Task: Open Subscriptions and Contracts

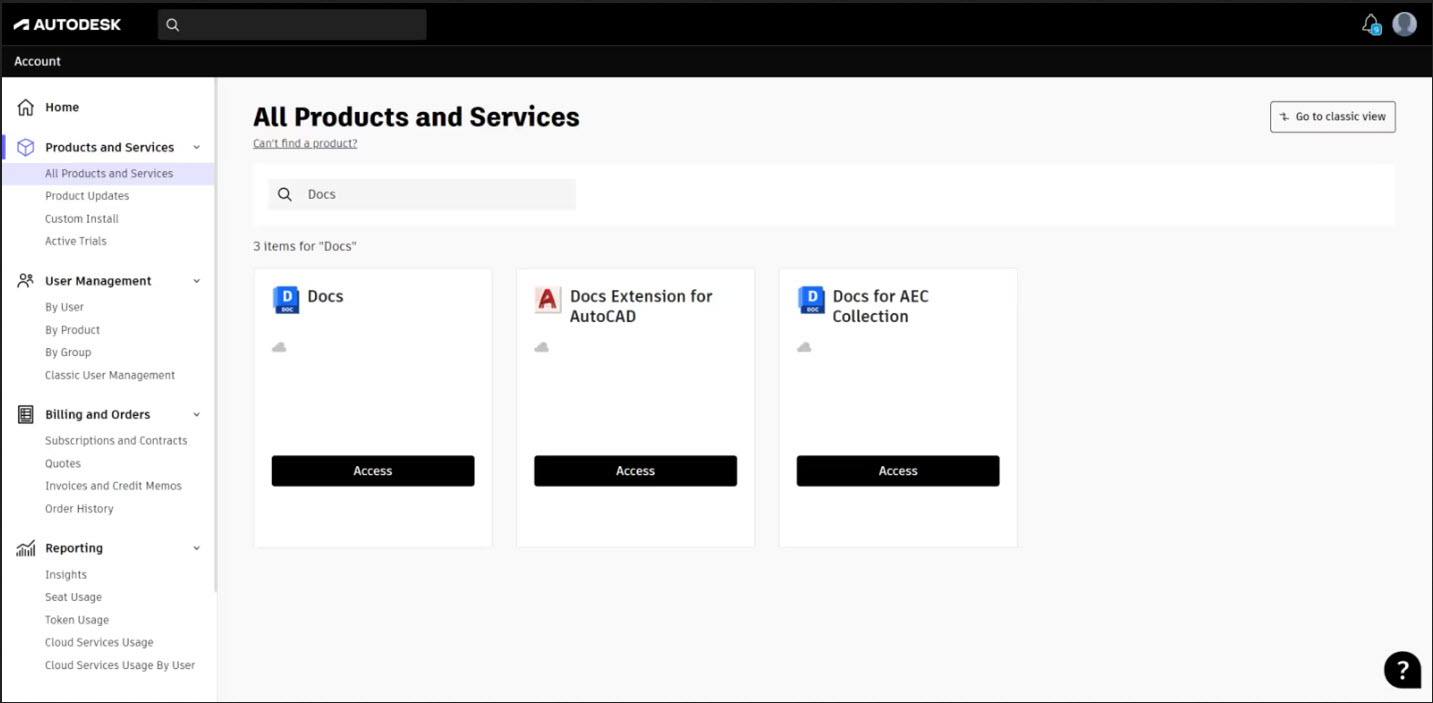Action: click(x=116, y=441)
